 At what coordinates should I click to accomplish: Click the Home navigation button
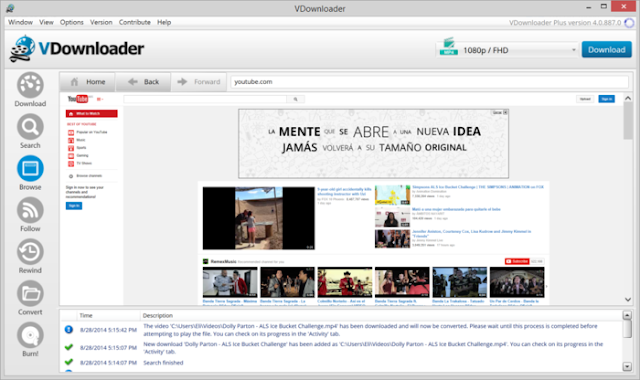(x=87, y=82)
